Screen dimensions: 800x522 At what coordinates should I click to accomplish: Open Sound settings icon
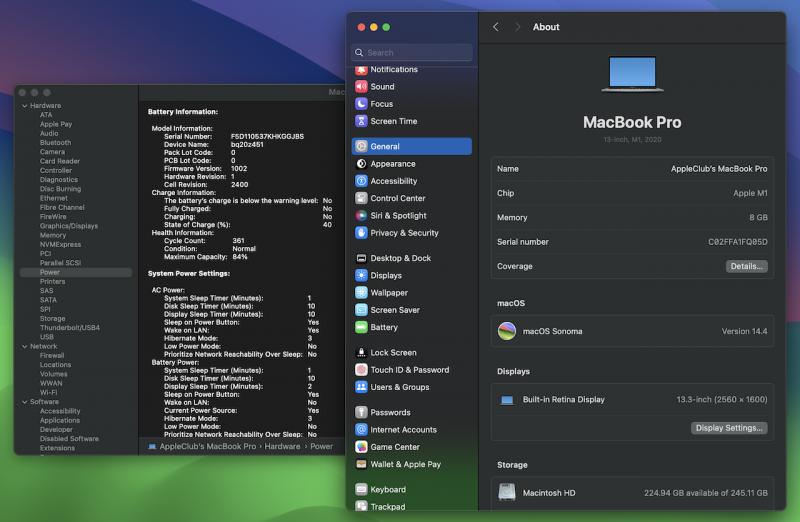tap(361, 87)
